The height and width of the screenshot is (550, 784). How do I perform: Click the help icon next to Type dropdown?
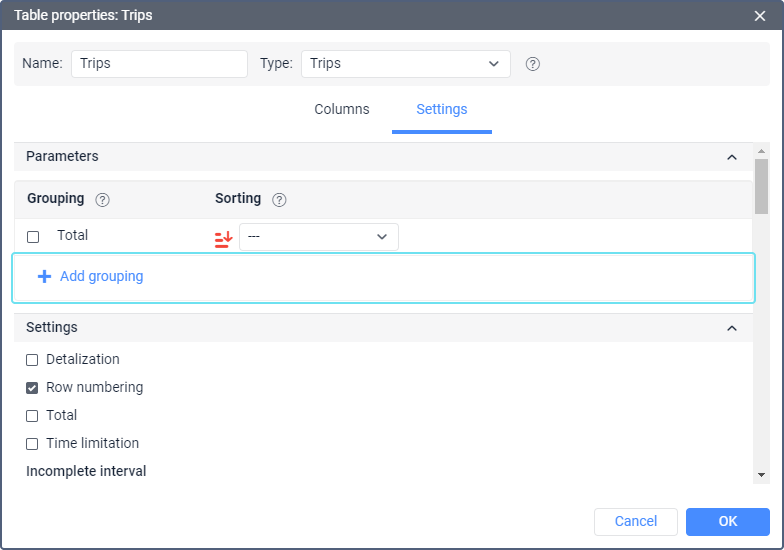[x=533, y=64]
